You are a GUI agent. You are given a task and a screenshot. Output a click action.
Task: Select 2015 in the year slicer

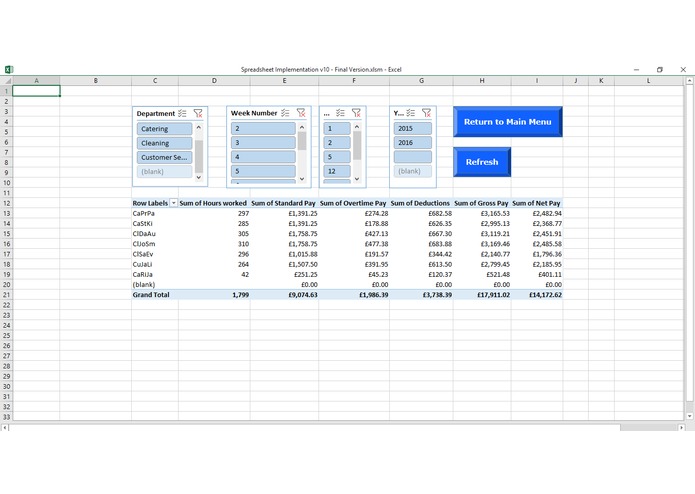(x=413, y=128)
